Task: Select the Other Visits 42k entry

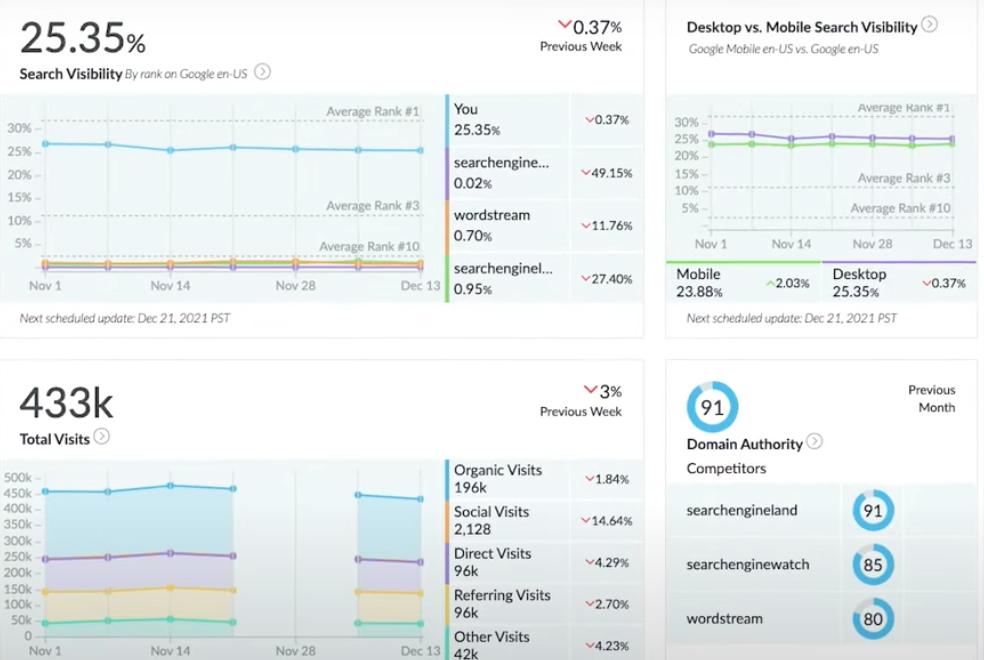Action: (x=508, y=644)
